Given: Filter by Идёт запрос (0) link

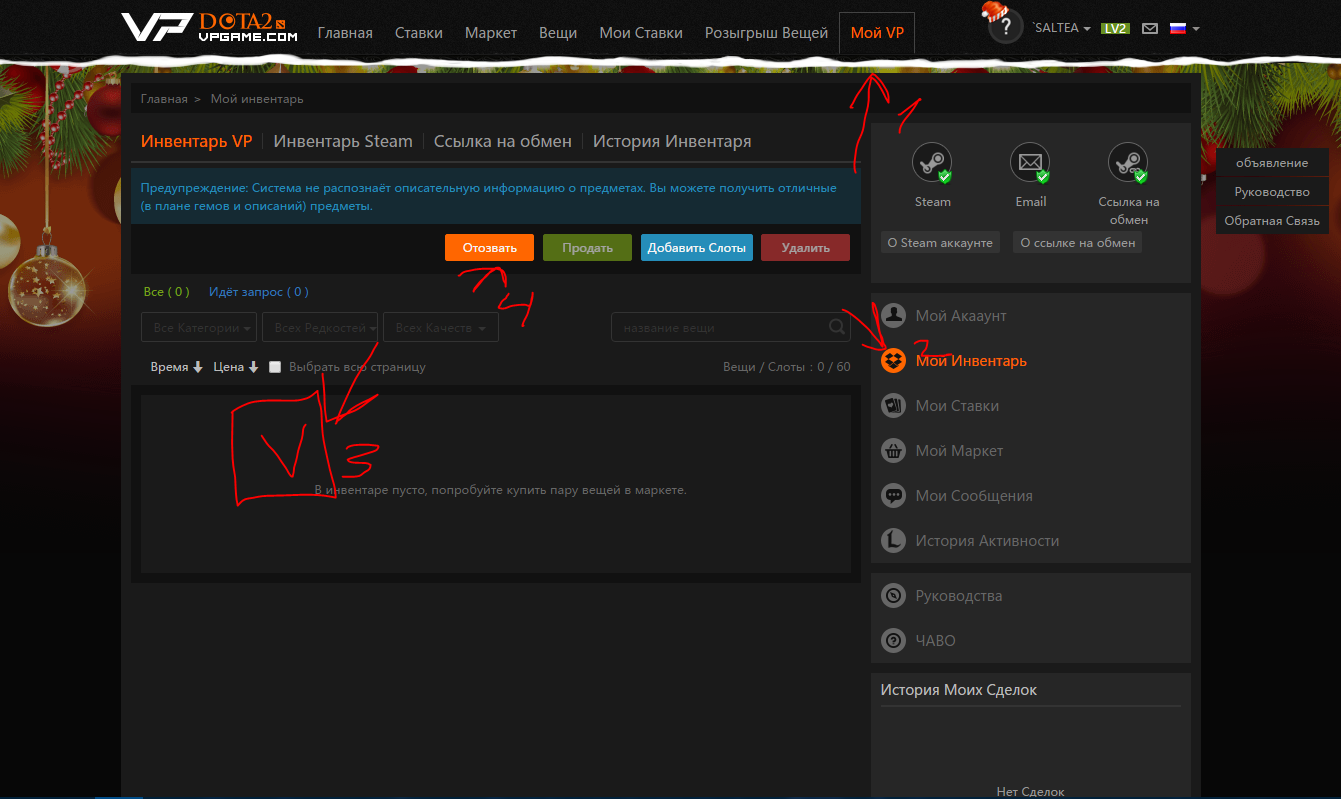Looking at the screenshot, I should pyautogui.click(x=259, y=292).
